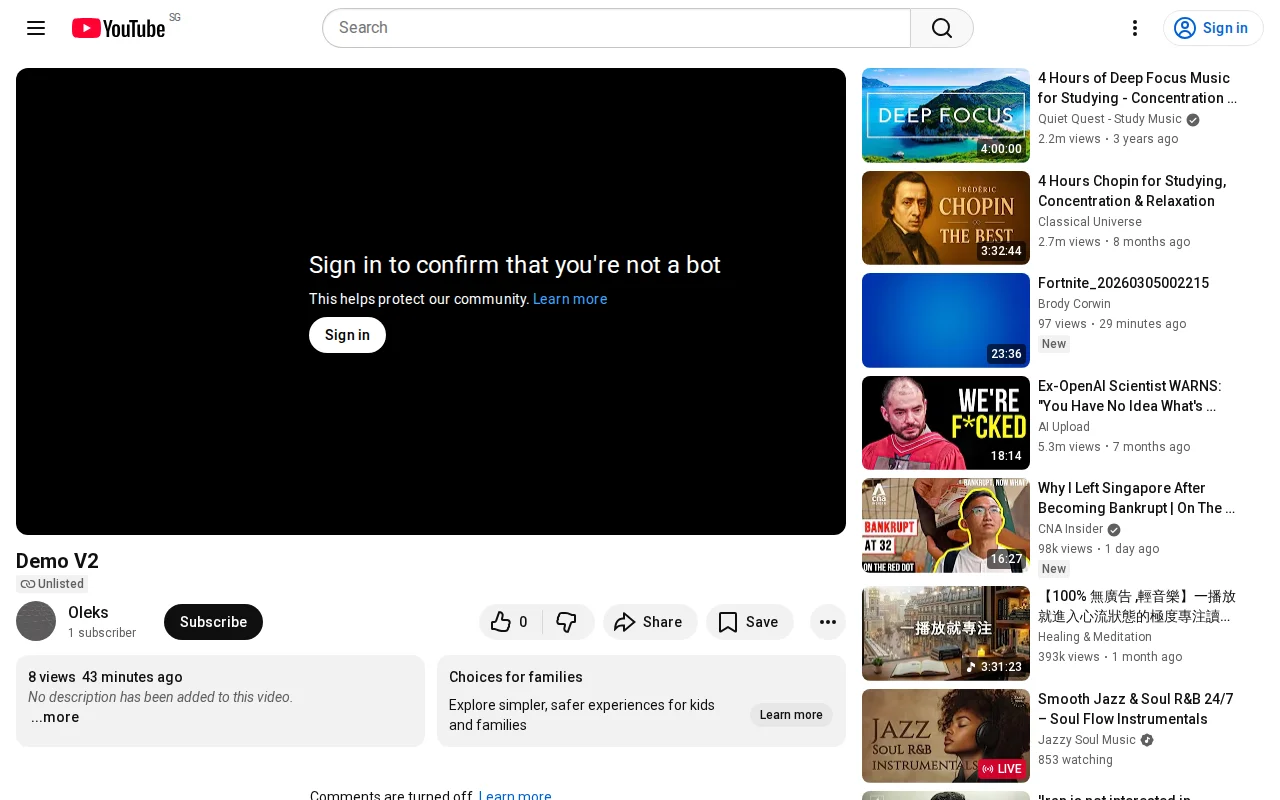The height and width of the screenshot is (800, 1280).
Task: Open the Healing & Meditation video thumbnail
Action: click(x=946, y=633)
